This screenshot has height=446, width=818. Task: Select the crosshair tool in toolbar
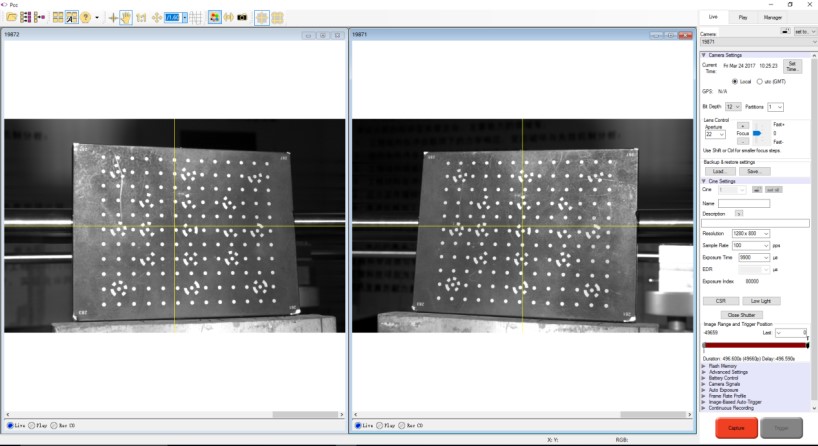coord(113,18)
